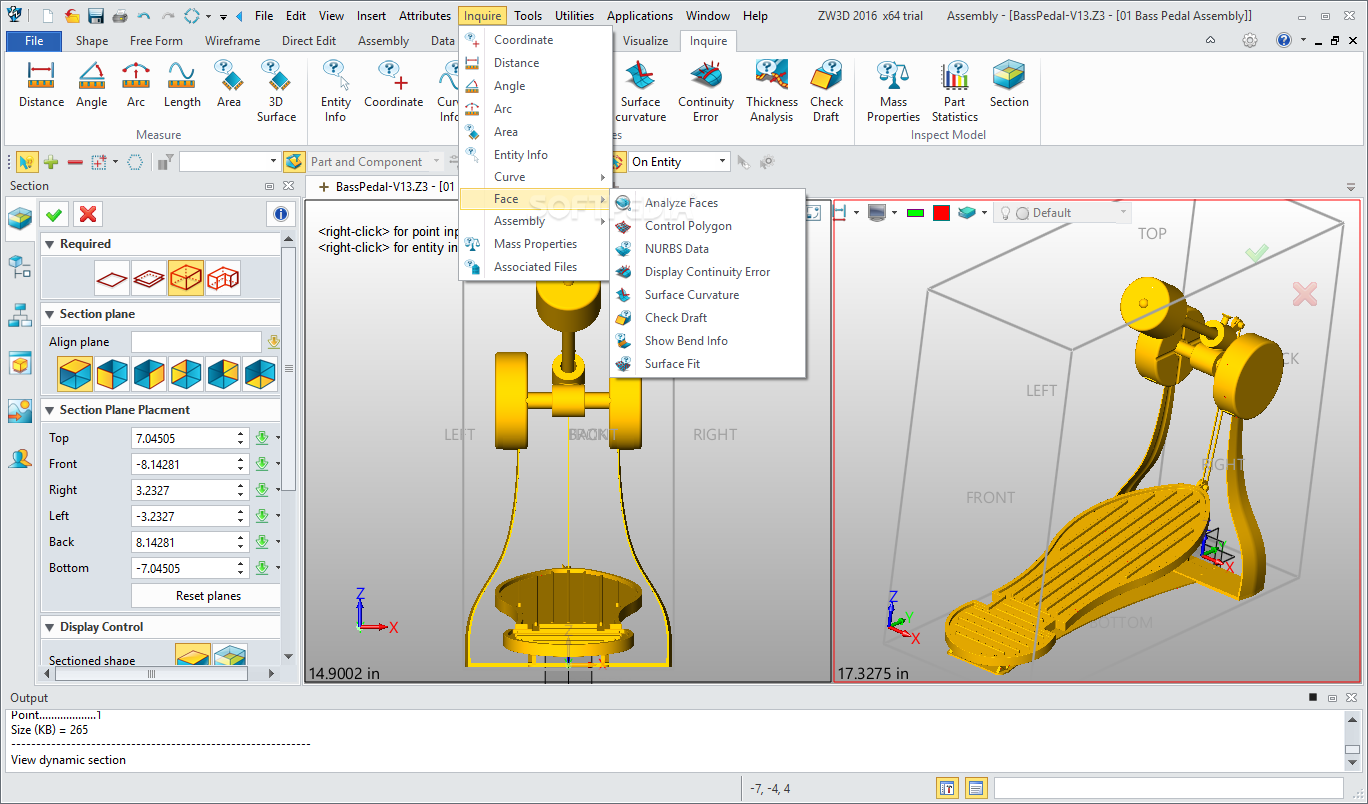Screen dimensions: 1368x804
Task: Click the add-to-selection green plus icon
Action: tap(50, 161)
